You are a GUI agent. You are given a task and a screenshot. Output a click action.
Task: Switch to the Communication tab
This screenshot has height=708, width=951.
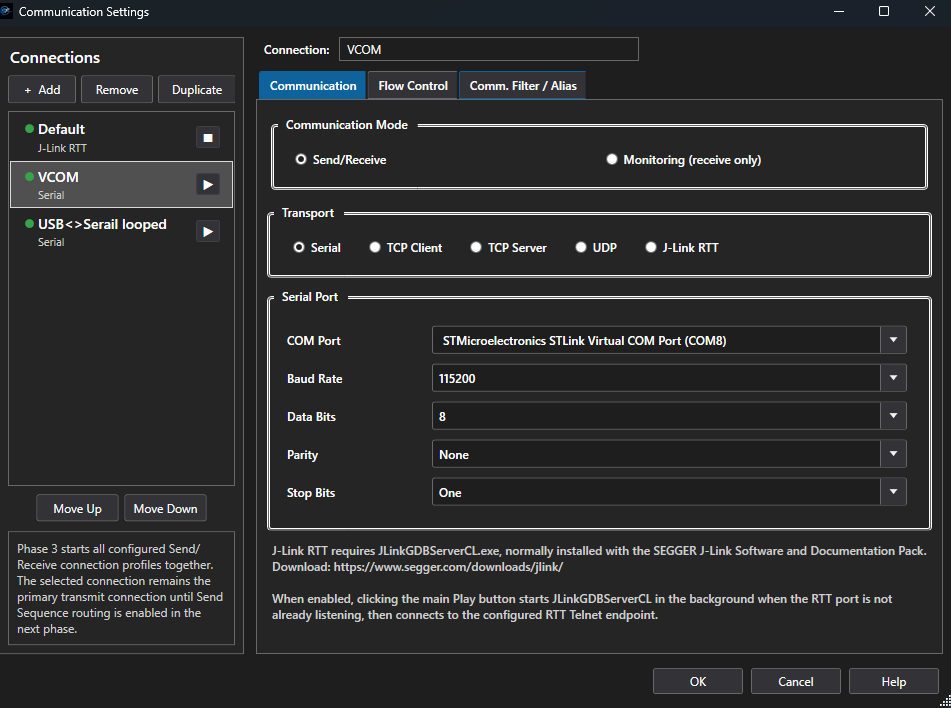pyautogui.click(x=312, y=86)
